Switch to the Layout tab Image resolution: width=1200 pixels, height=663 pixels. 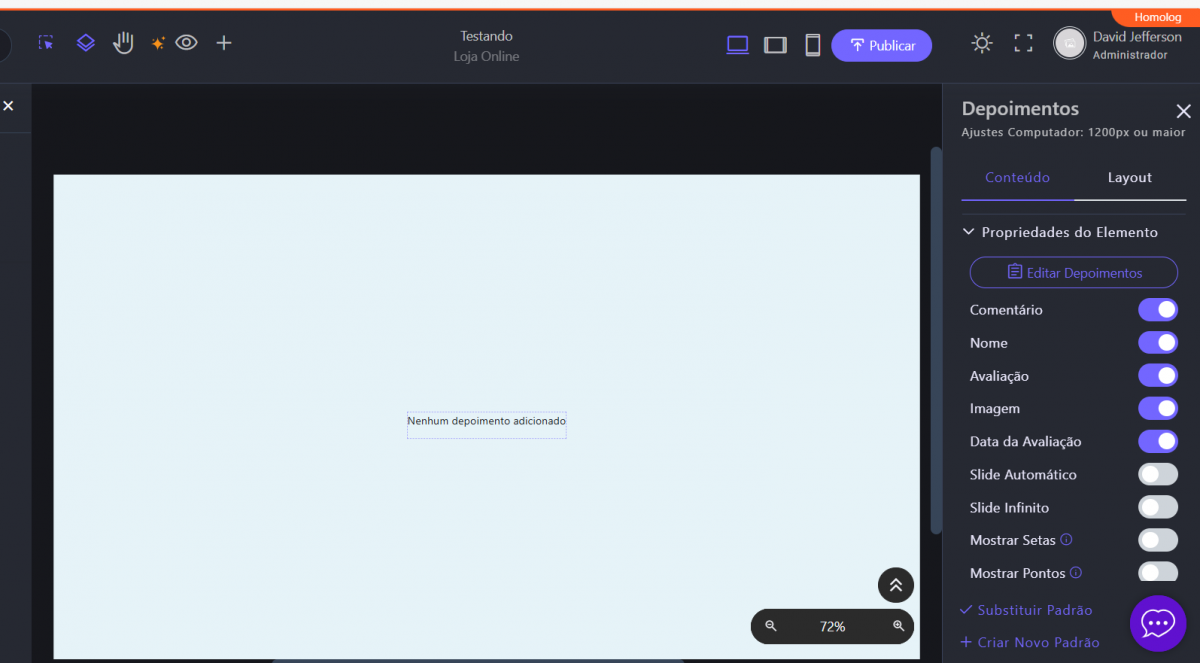tap(1129, 178)
